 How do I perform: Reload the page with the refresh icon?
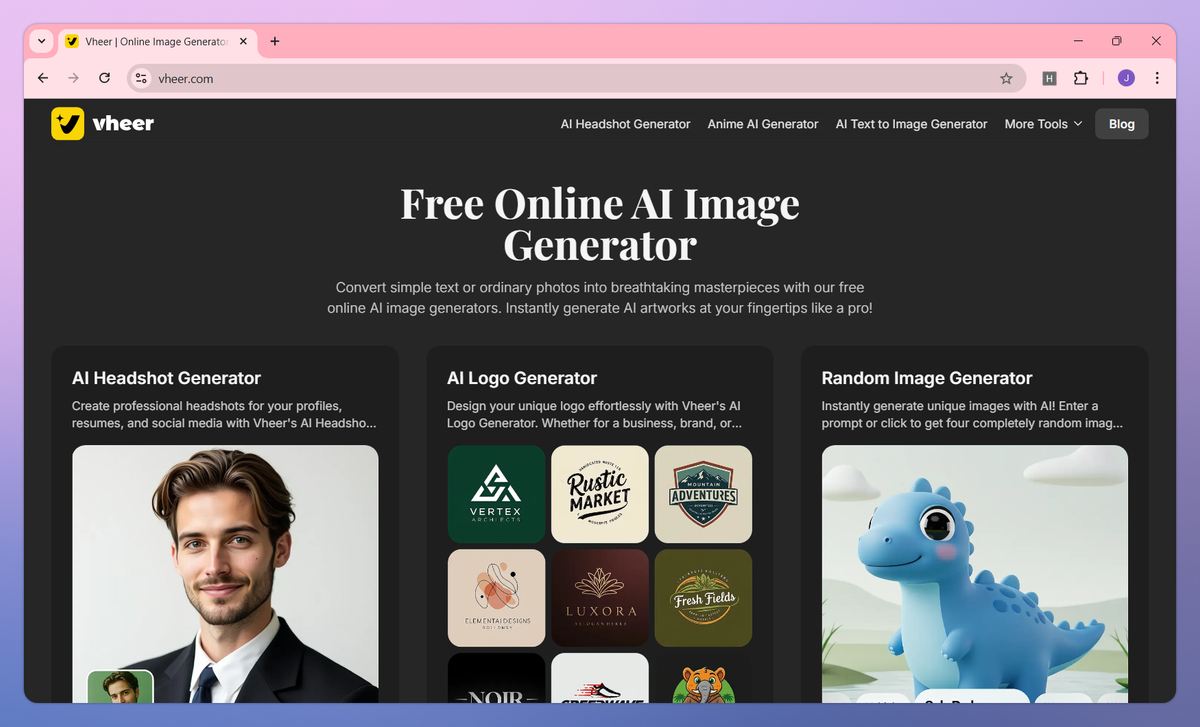(104, 78)
